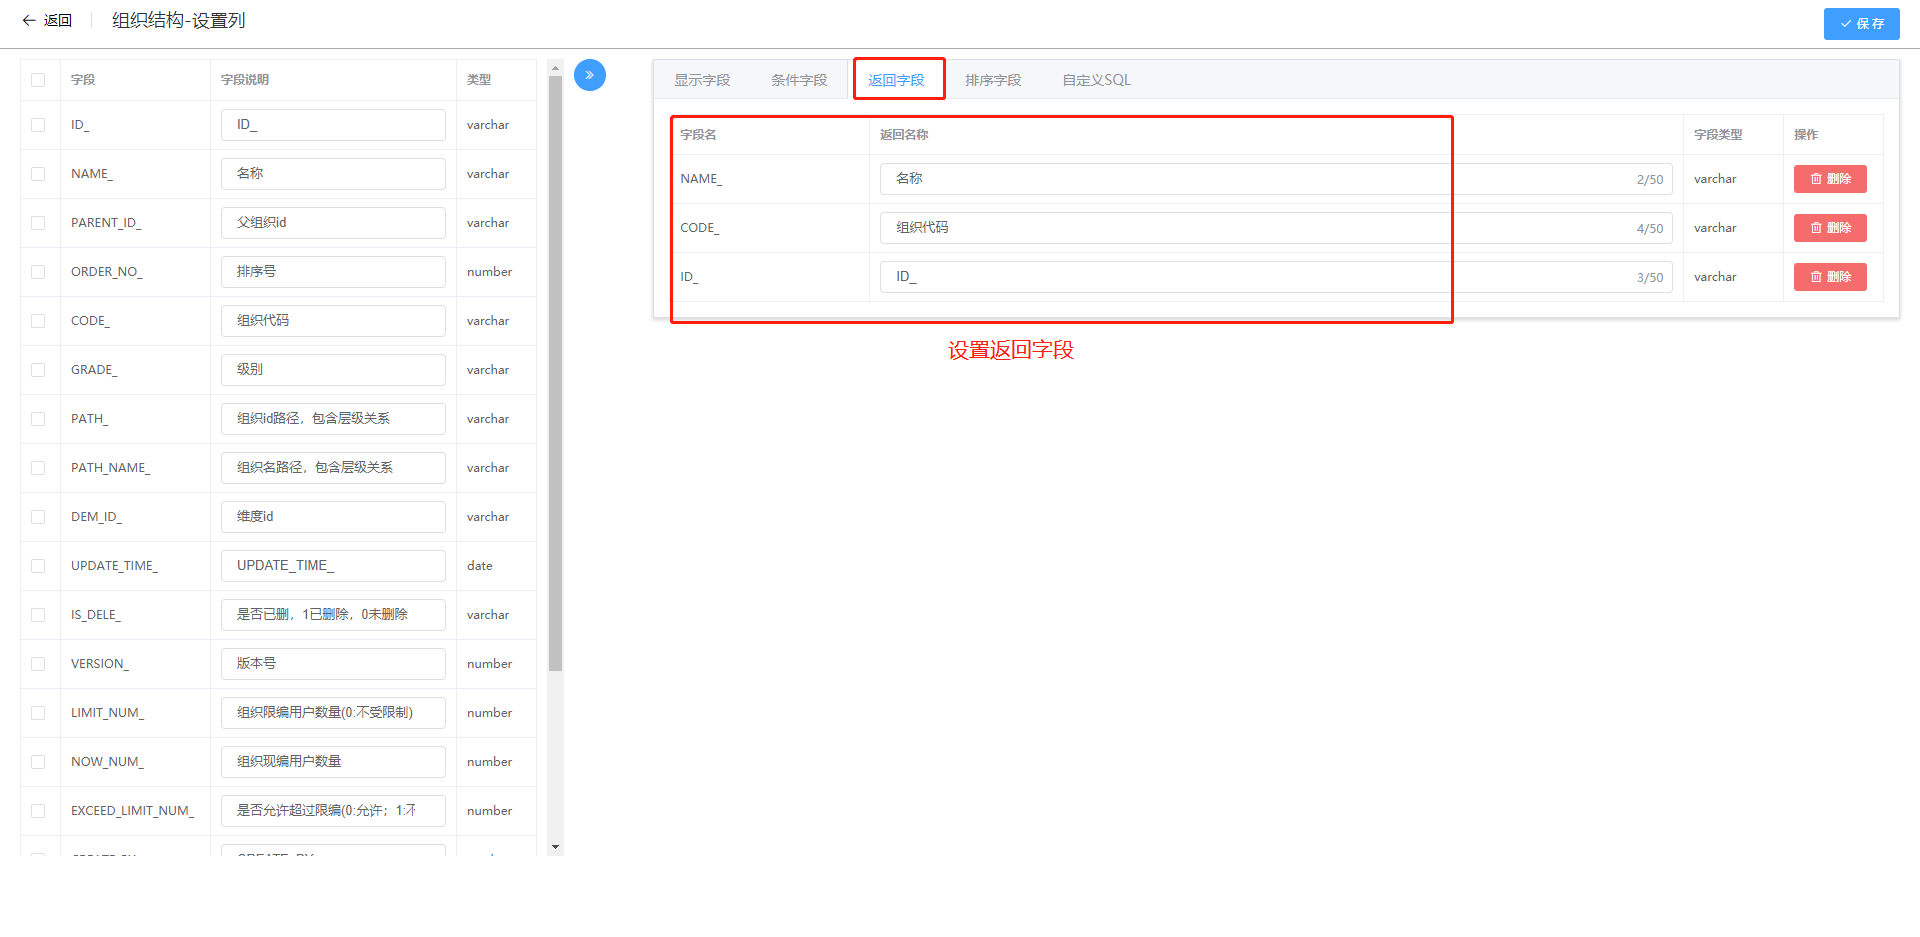Check the IS_DELE_ field checkbox
This screenshot has height=937, width=1920.
38,615
